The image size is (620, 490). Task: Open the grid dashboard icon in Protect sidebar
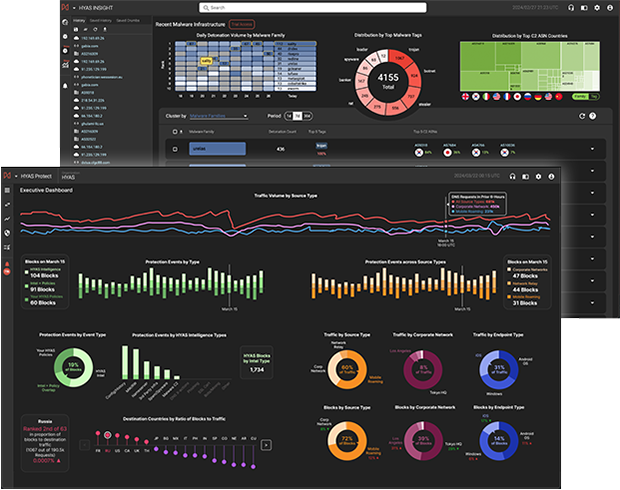7,190
